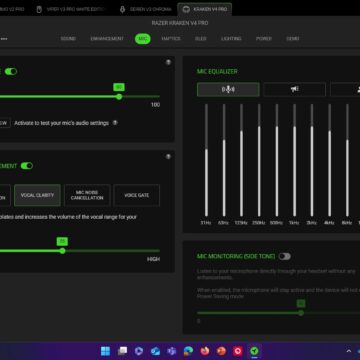This screenshot has width=360, height=360.
Task: Click the 'RAZER KRAKEN V4 PRO' device title
Action: click(180, 23)
